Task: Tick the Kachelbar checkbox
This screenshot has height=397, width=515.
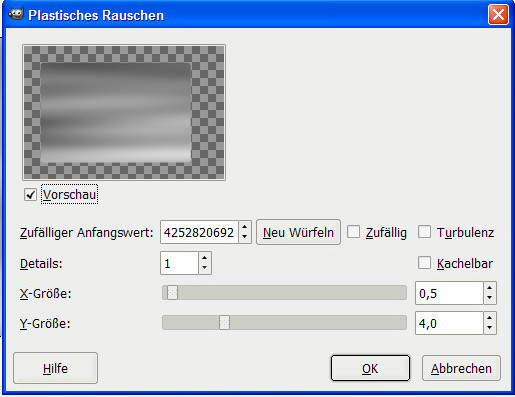Action: click(424, 263)
